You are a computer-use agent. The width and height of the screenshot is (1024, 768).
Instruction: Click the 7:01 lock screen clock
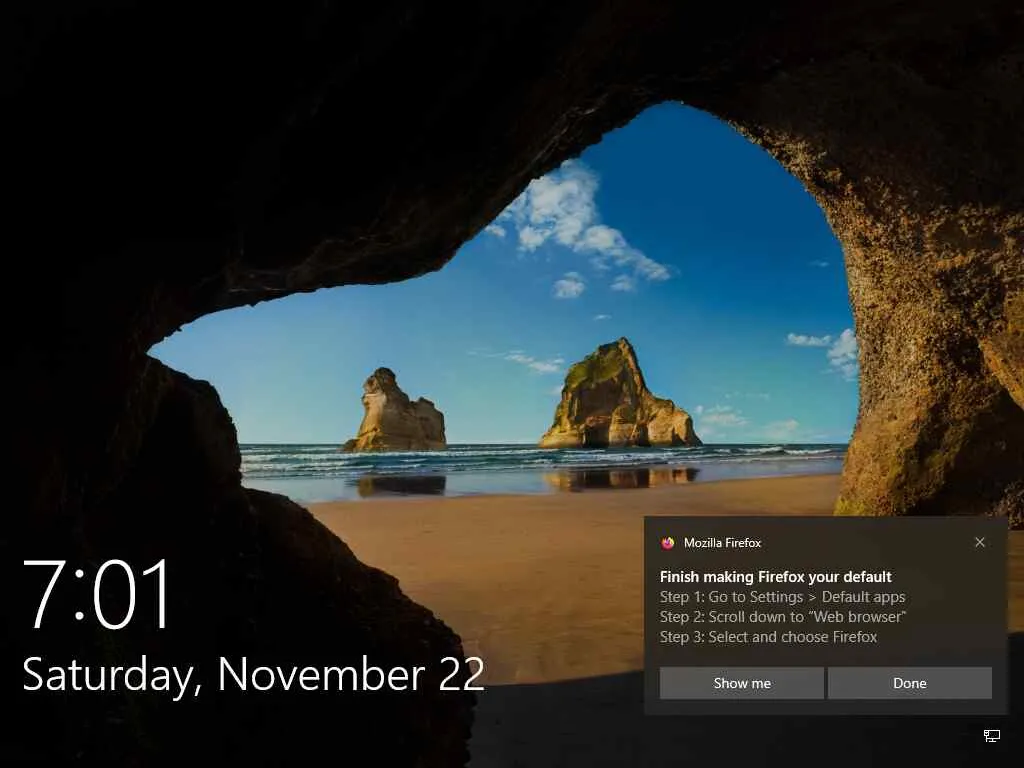pos(97,594)
